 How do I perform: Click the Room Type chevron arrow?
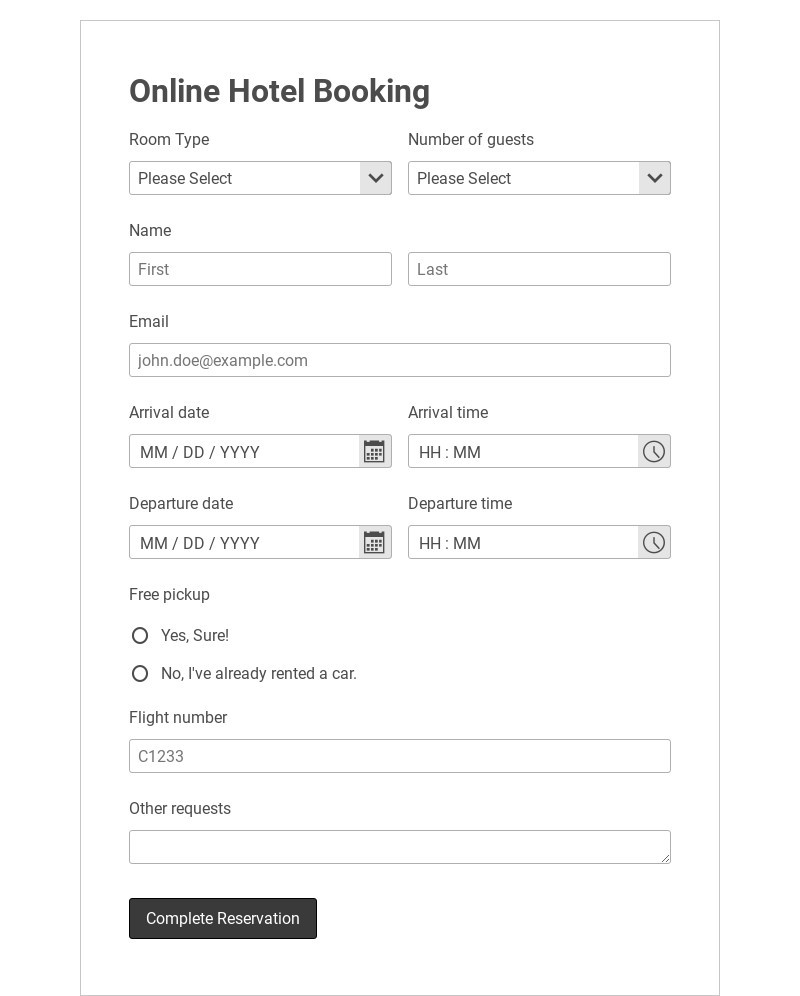(x=376, y=178)
